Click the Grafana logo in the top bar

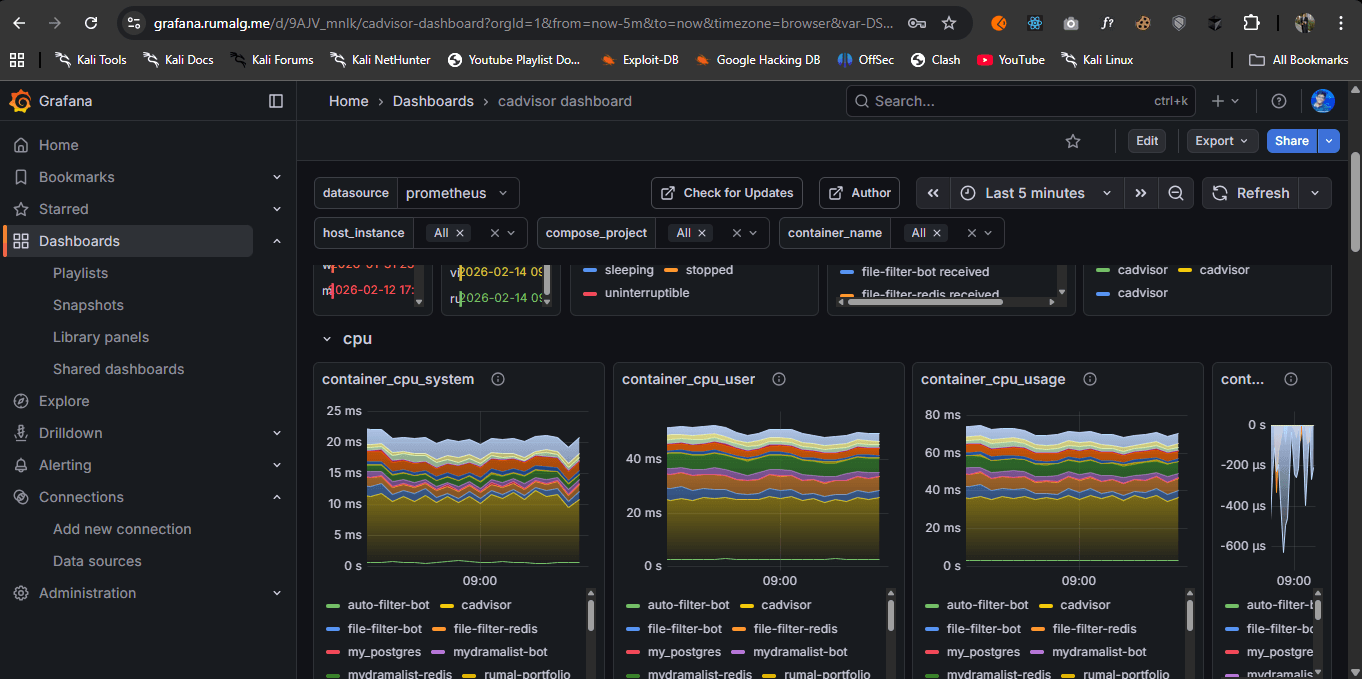(21, 100)
